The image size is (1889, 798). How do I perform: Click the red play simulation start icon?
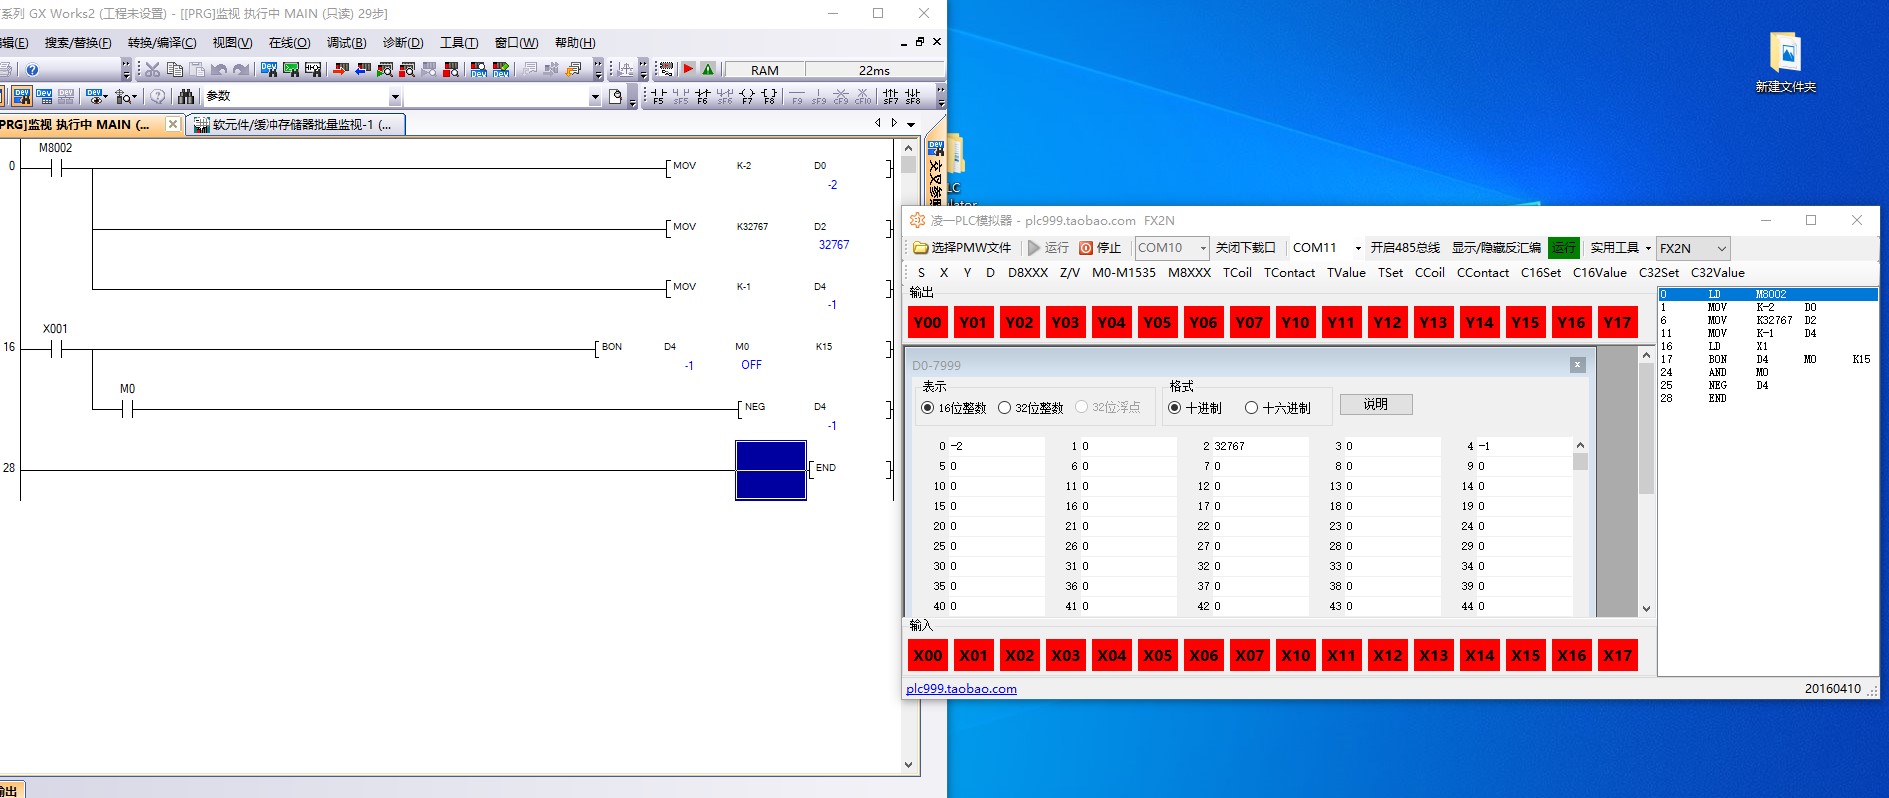tap(688, 70)
